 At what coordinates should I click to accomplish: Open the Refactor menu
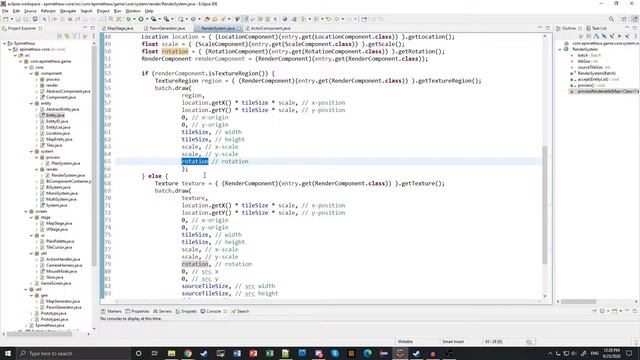(48, 11)
